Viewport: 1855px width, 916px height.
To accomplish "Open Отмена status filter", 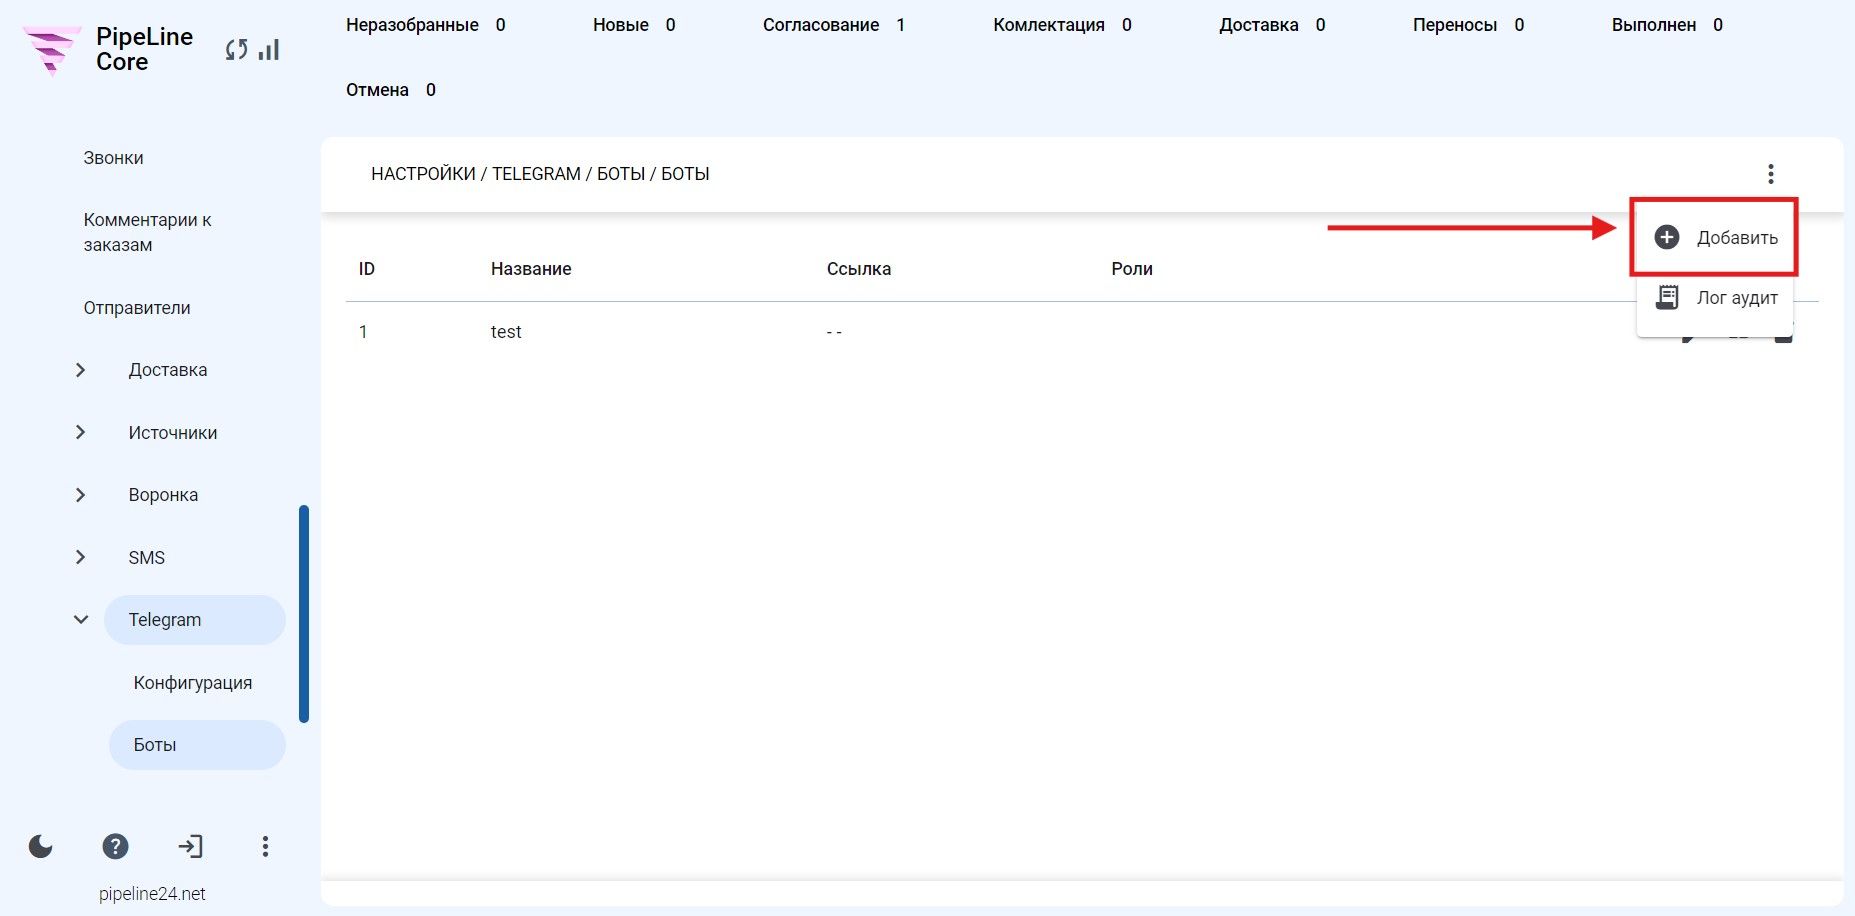I will (x=391, y=90).
